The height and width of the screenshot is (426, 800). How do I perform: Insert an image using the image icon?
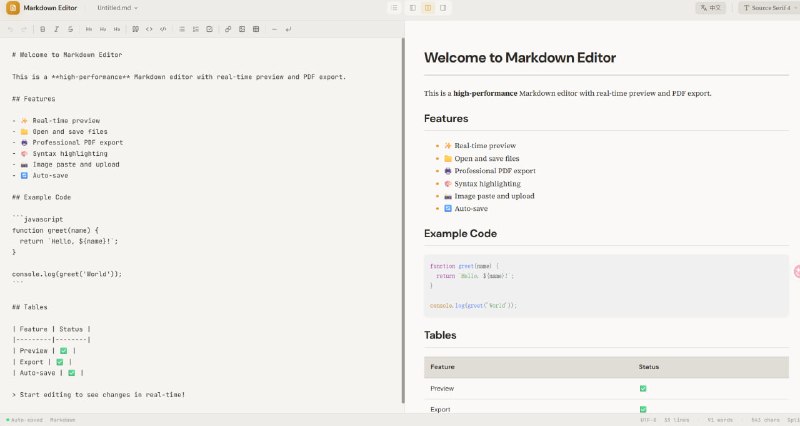pos(242,29)
